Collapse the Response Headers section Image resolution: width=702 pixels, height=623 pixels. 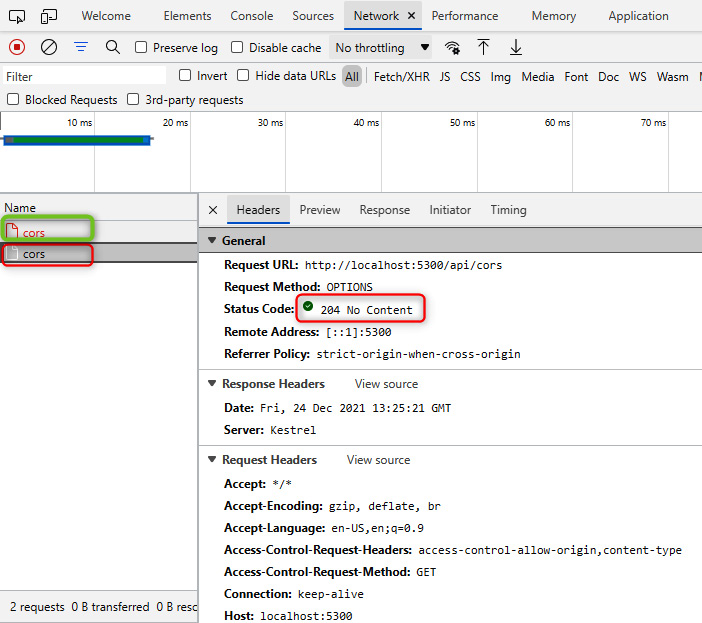pyautogui.click(x=212, y=384)
